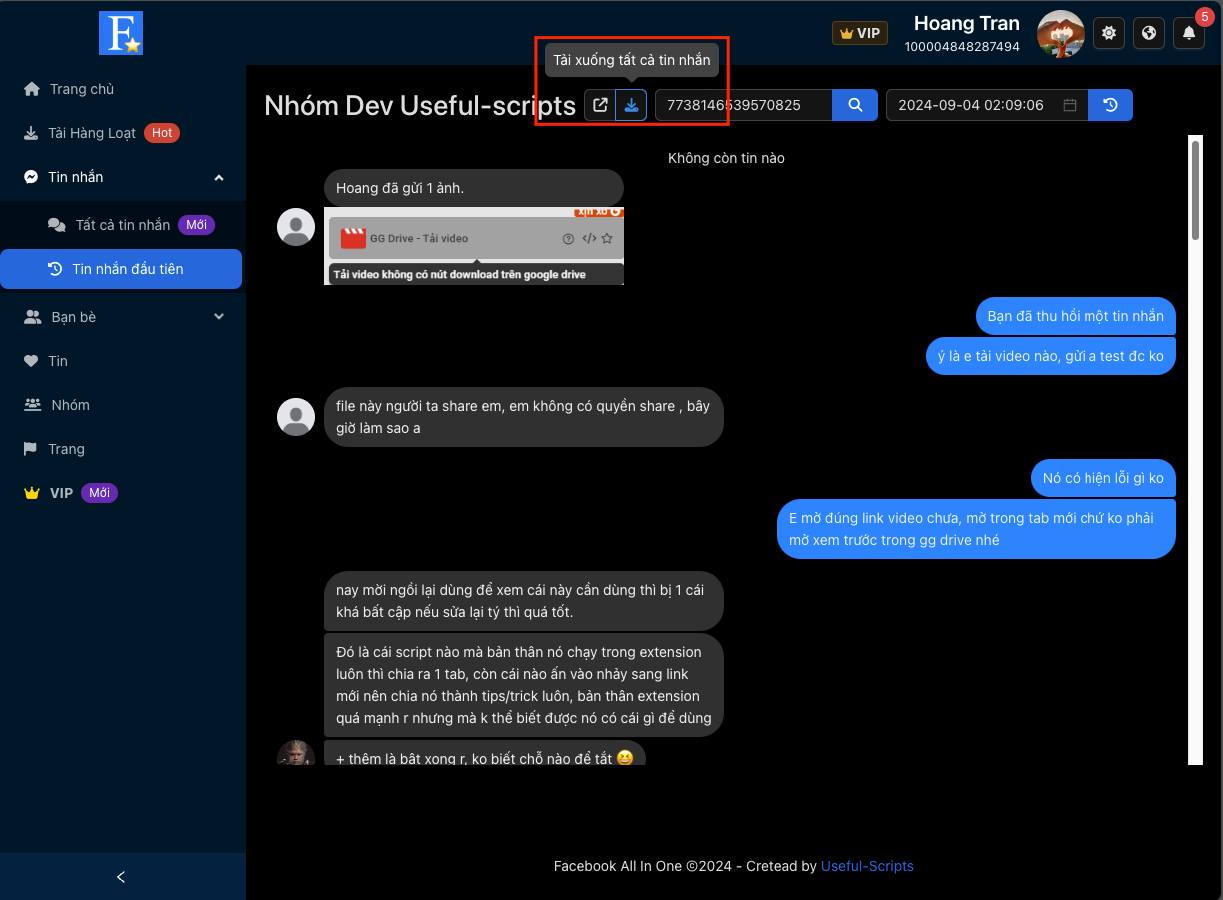
Task: Click the VIP crown badge in header
Action: 860,33
